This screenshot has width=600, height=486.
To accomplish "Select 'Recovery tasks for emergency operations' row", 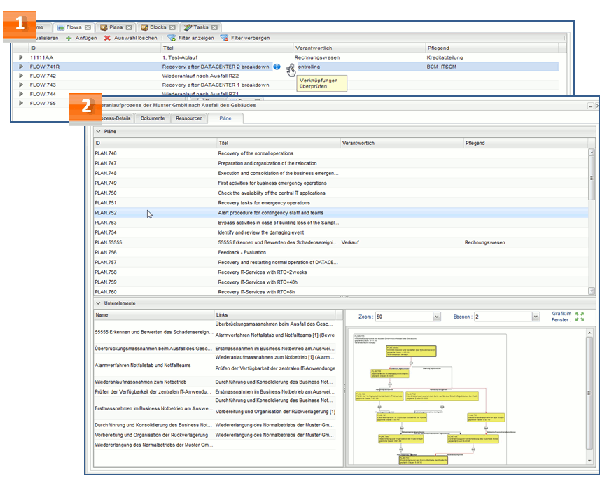I will click(341, 203).
